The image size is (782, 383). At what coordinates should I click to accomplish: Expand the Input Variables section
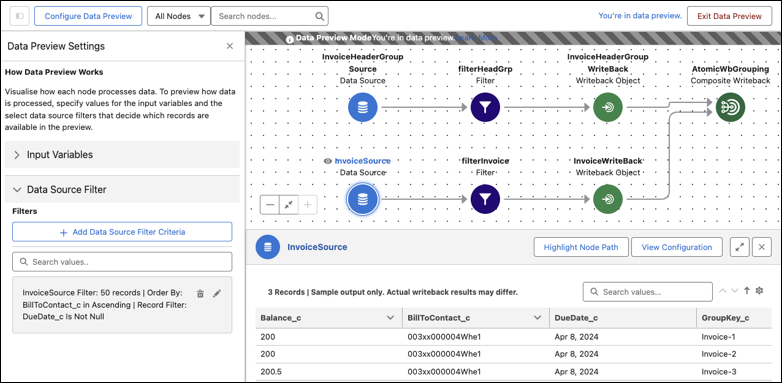tap(122, 155)
